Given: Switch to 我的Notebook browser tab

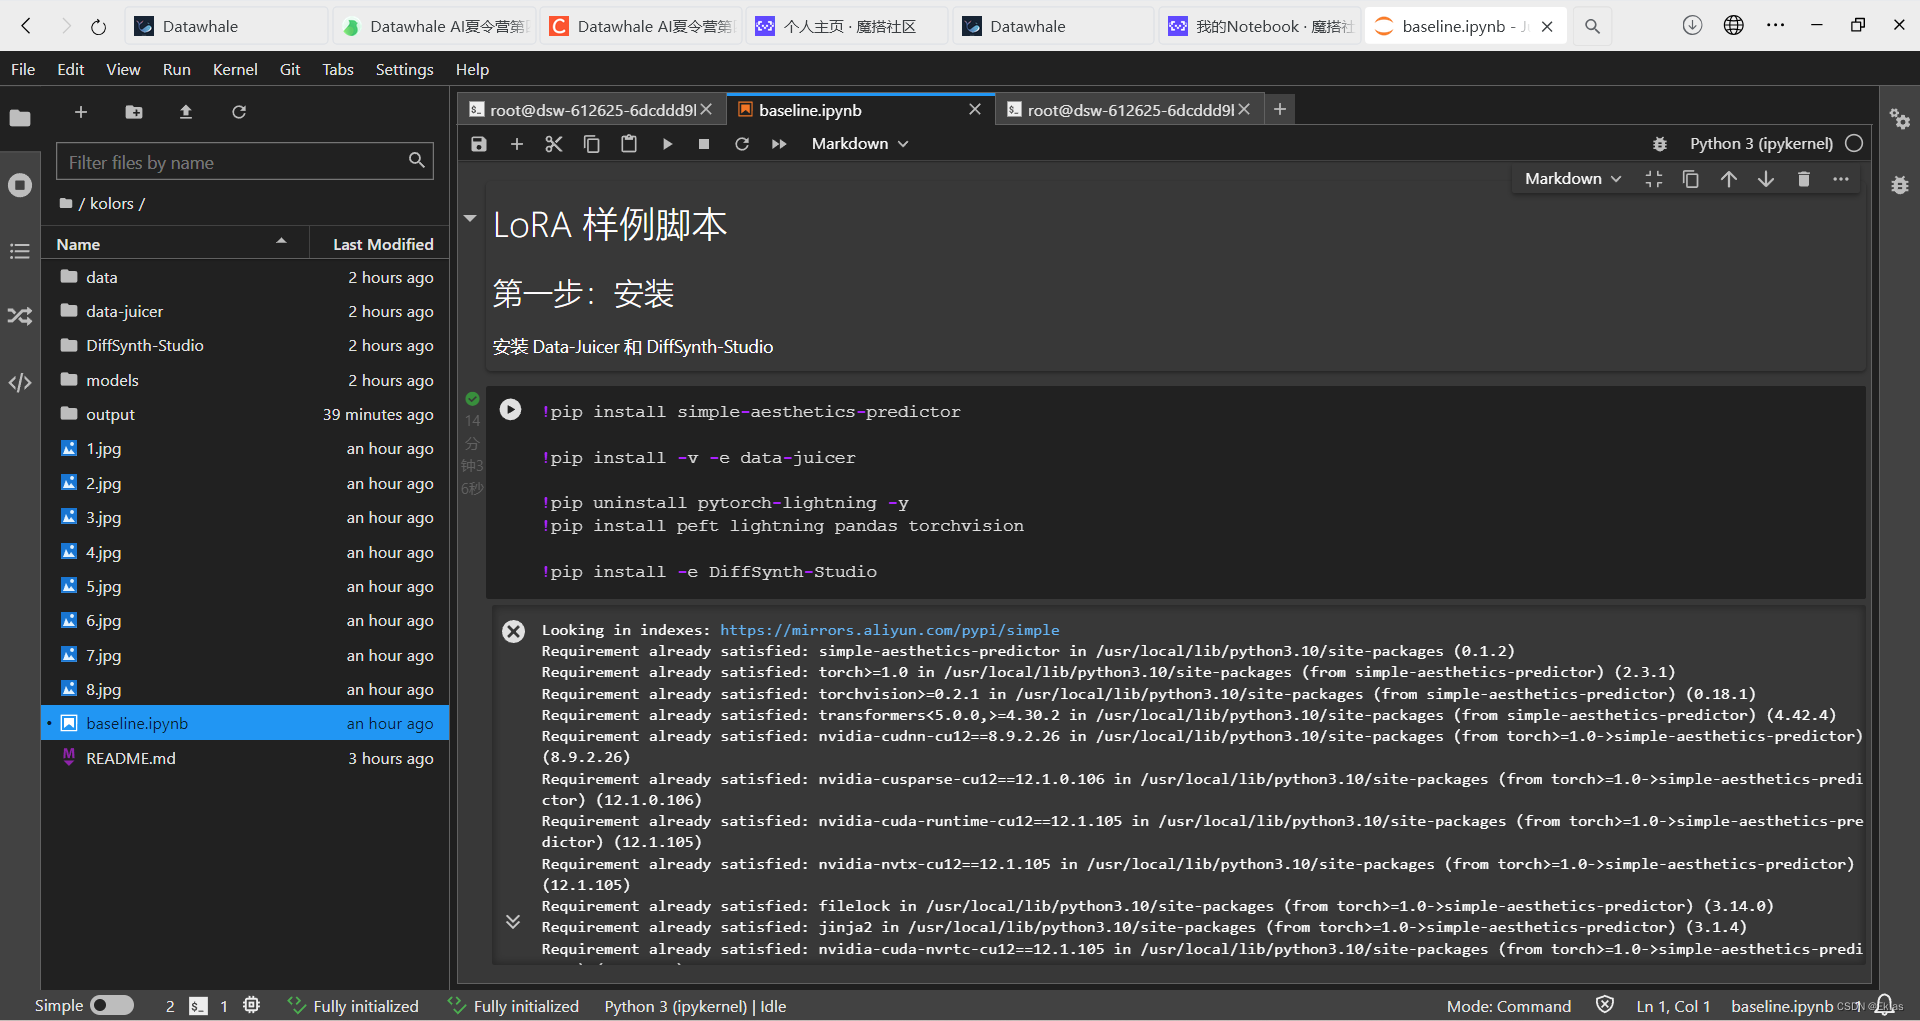Looking at the screenshot, I should click(x=1259, y=27).
